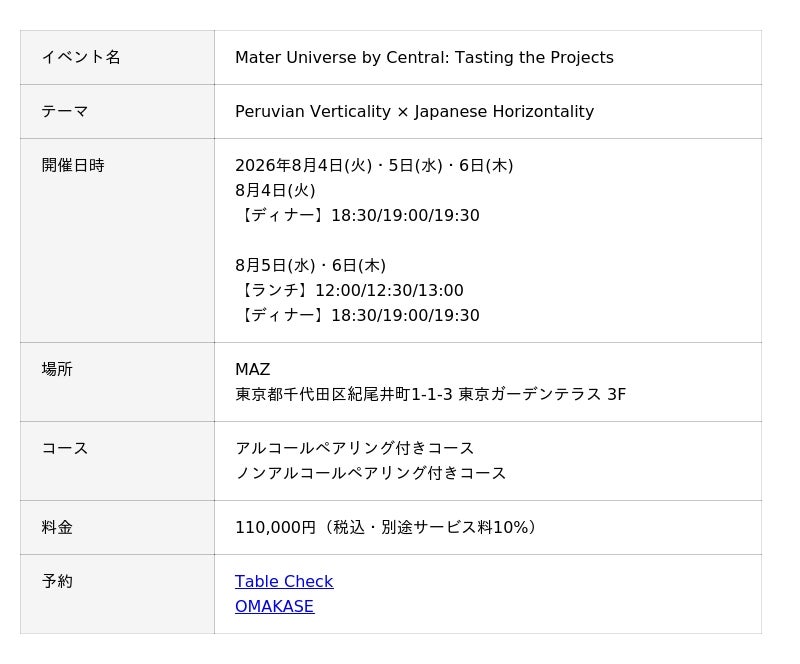Click the ノンアルコールペアリング付きコース line

coord(370,473)
